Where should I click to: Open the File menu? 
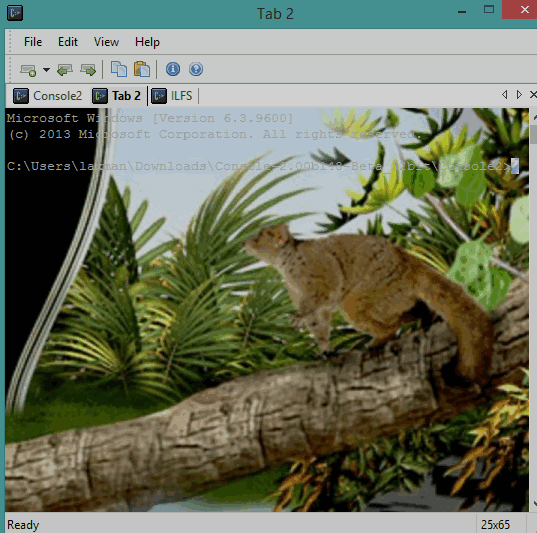tap(33, 42)
